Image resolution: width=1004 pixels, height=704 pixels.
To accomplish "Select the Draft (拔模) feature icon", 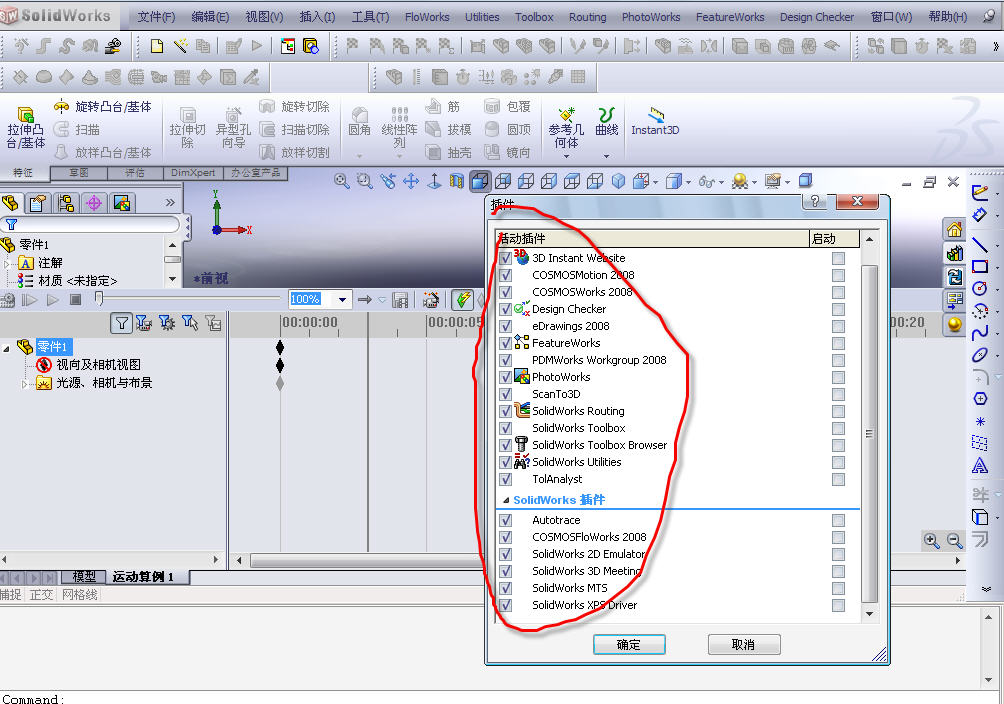I will coord(433,129).
